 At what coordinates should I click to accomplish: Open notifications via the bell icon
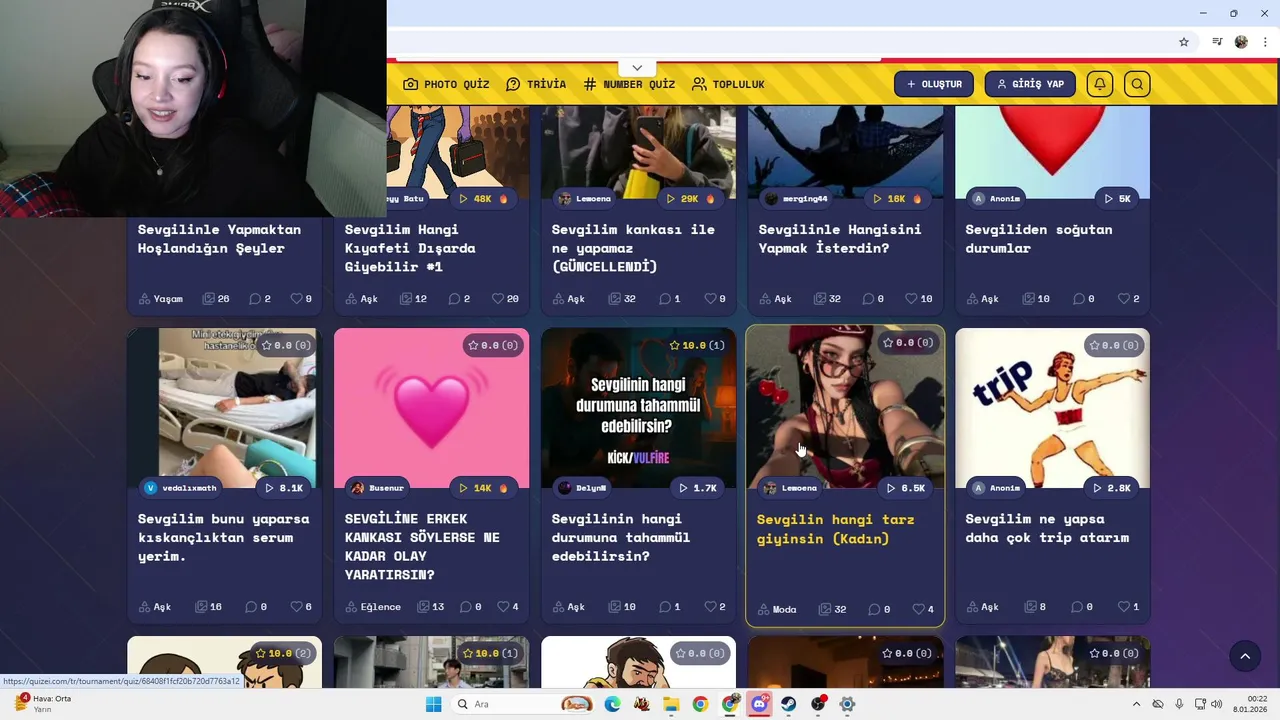[1100, 84]
